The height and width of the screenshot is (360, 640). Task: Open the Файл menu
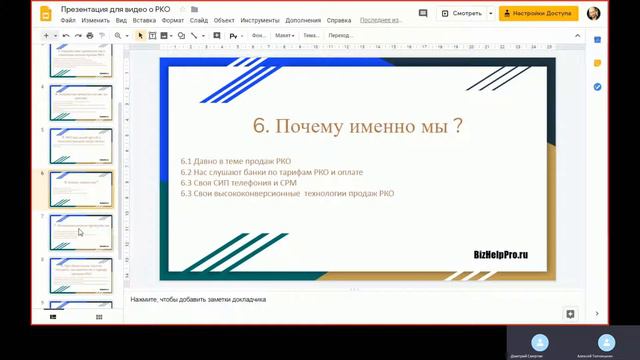[x=68, y=20]
